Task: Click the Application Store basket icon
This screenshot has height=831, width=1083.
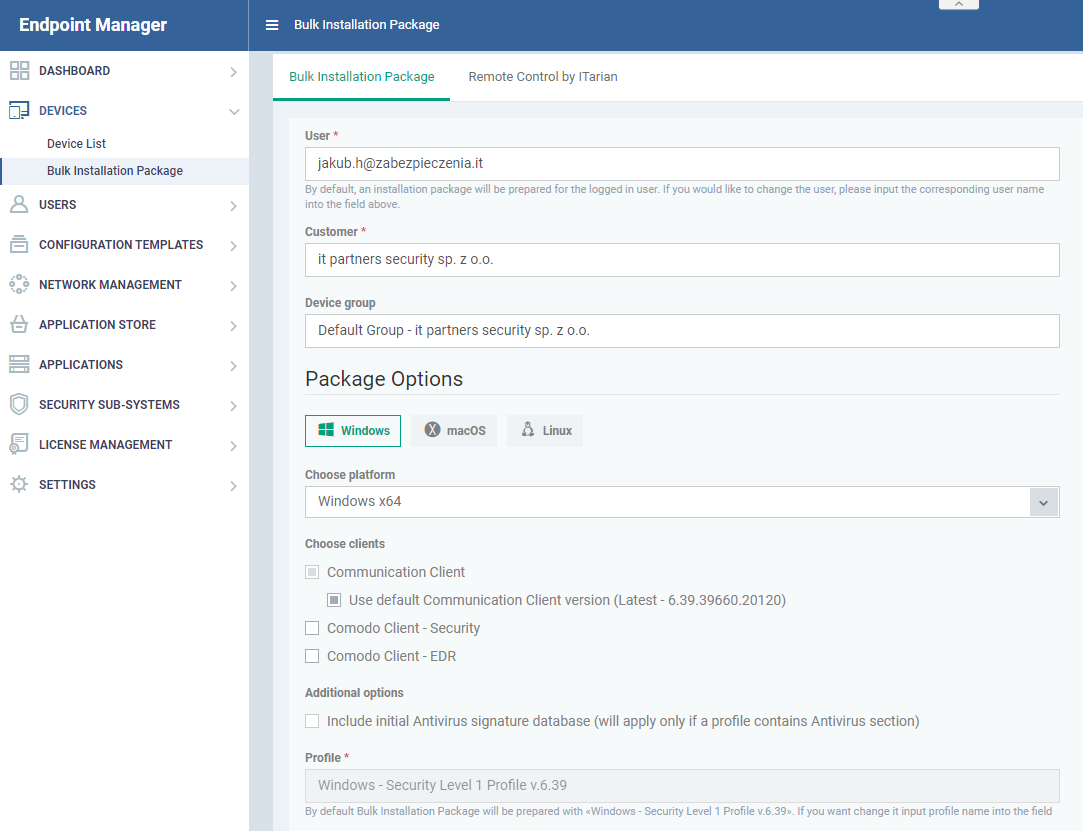Action: click(19, 324)
